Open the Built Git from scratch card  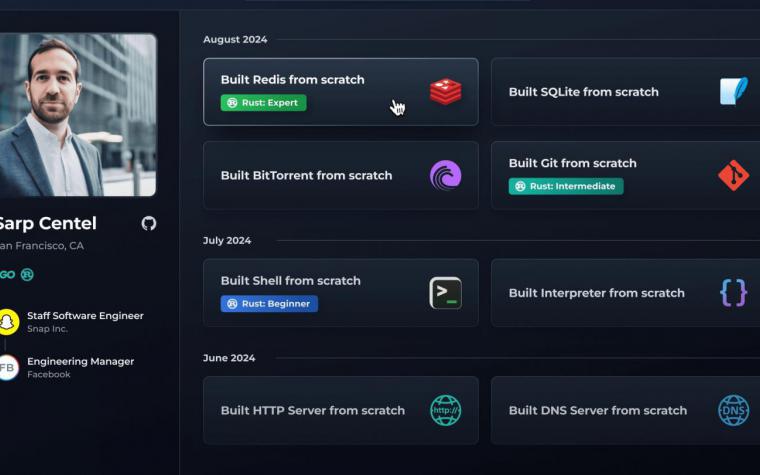[625, 175]
